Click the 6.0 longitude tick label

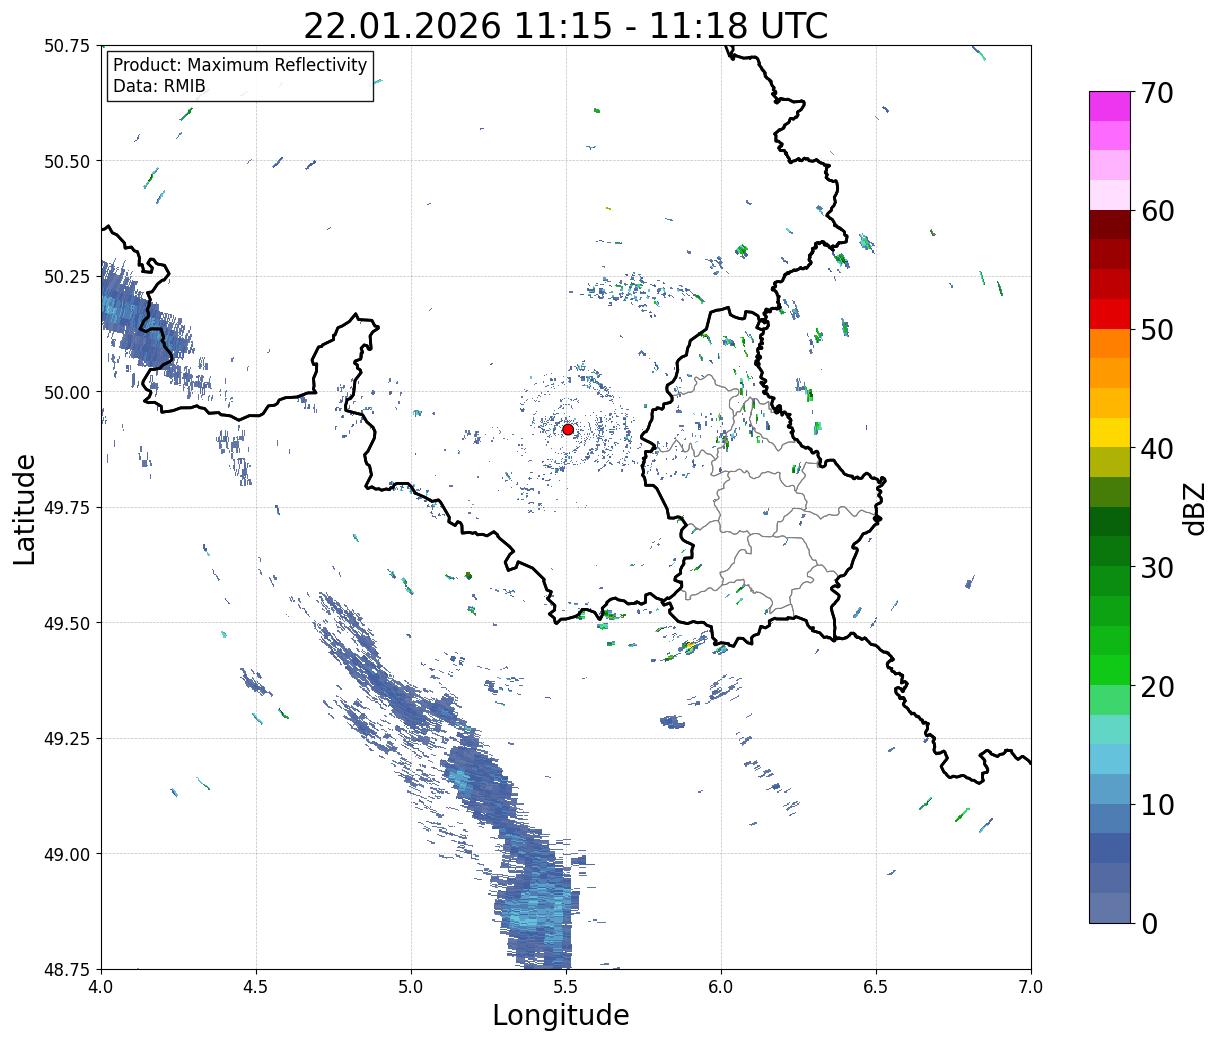pyautogui.click(x=721, y=987)
